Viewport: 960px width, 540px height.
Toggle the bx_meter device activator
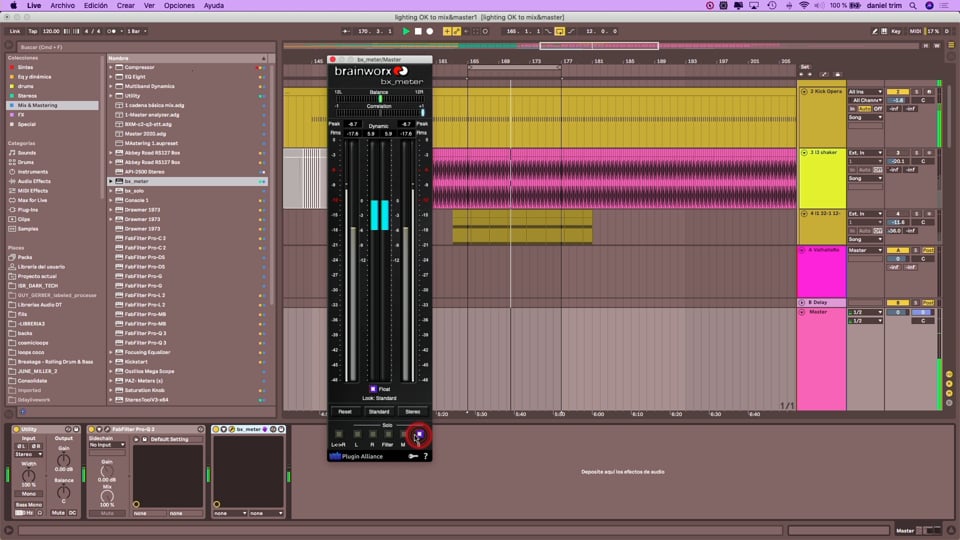216,429
